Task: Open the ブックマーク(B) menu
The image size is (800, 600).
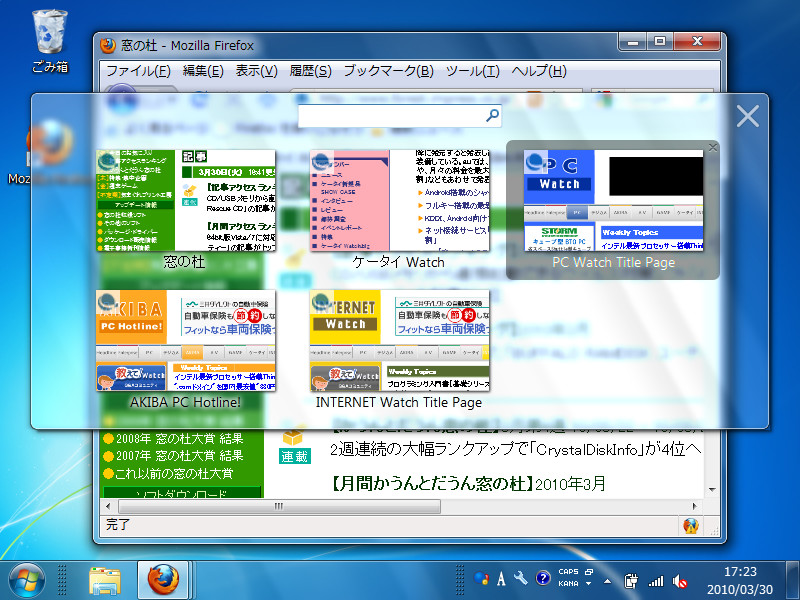Action: [388, 71]
